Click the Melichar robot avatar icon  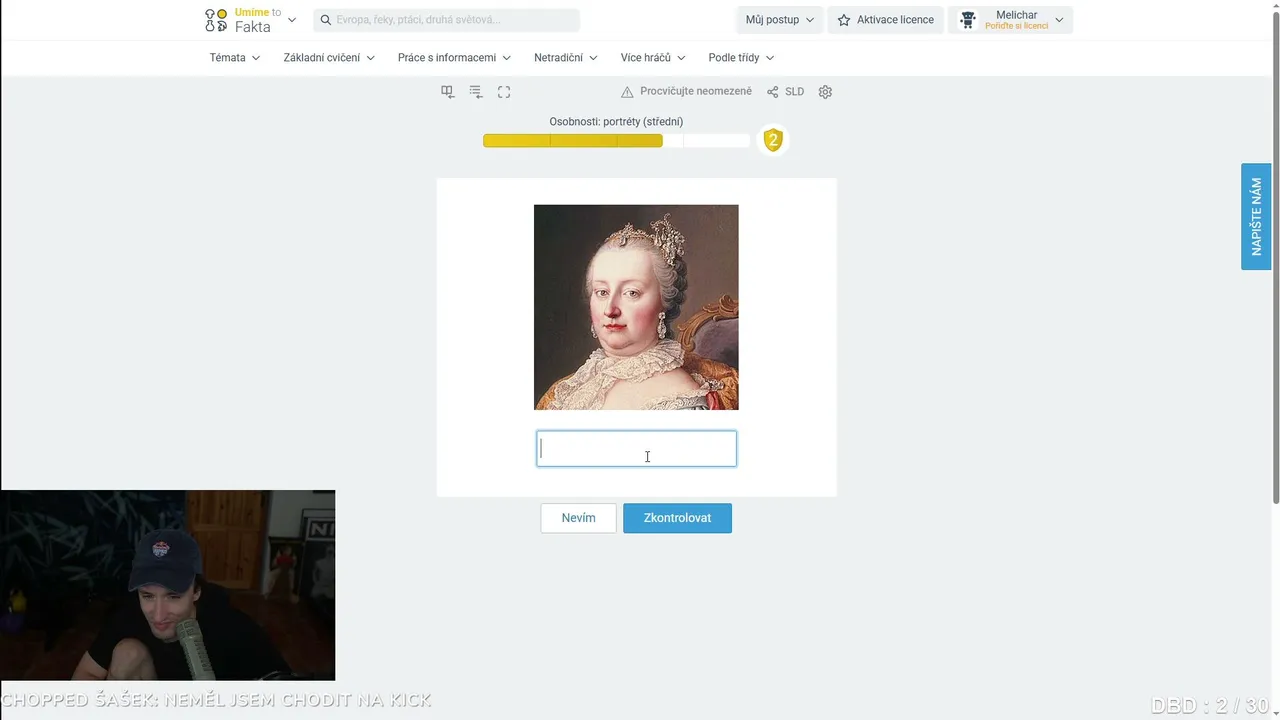[967, 20]
